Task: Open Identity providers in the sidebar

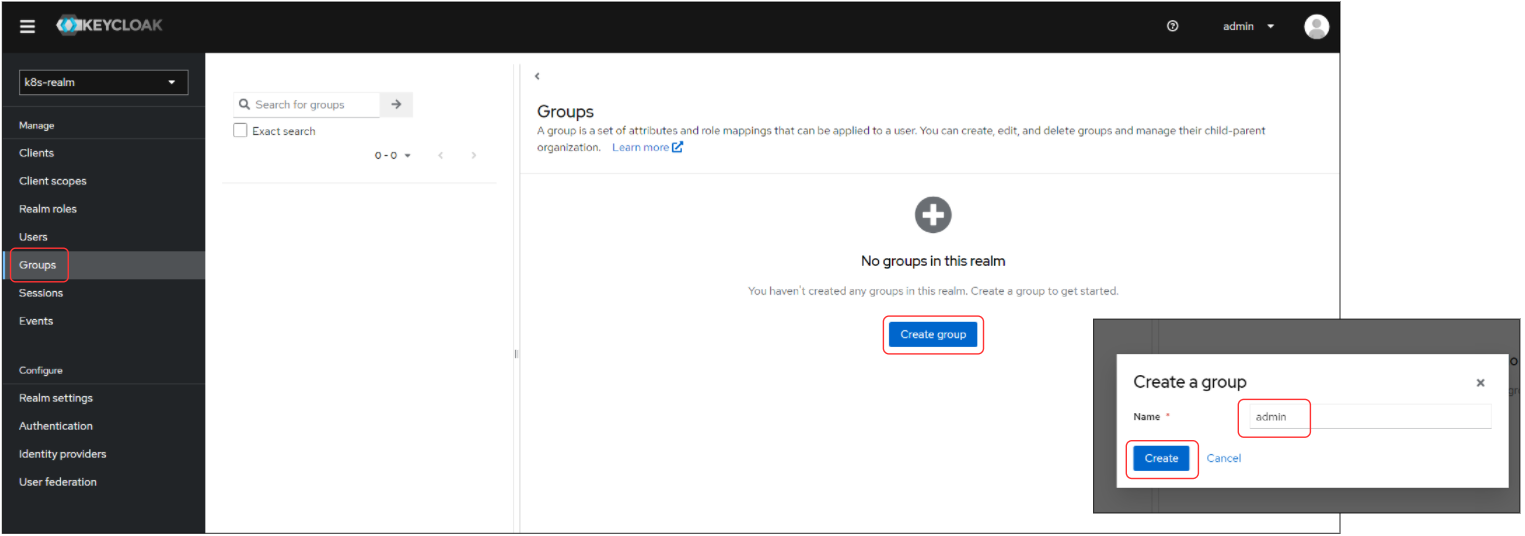Action: [x=103, y=454]
